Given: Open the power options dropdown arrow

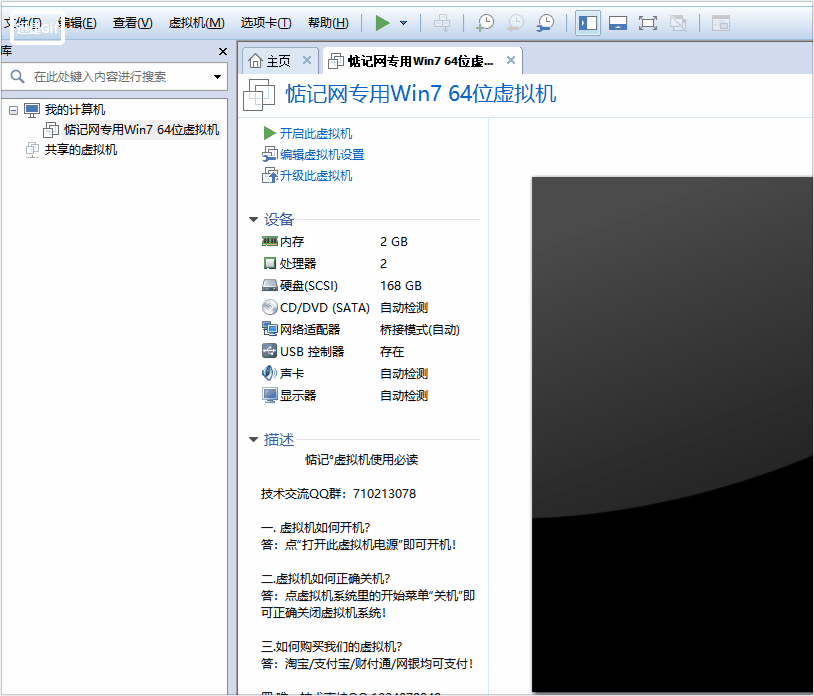Looking at the screenshot, I should pyautogui.click(x=403, y=23).
